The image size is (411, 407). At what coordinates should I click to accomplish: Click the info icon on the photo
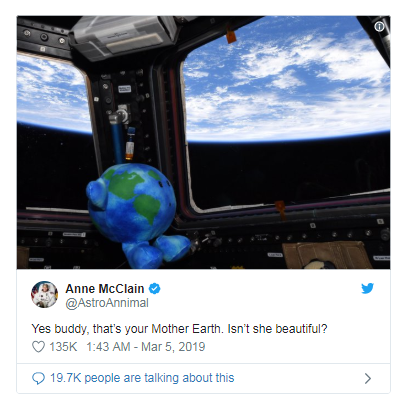point(379,26)
